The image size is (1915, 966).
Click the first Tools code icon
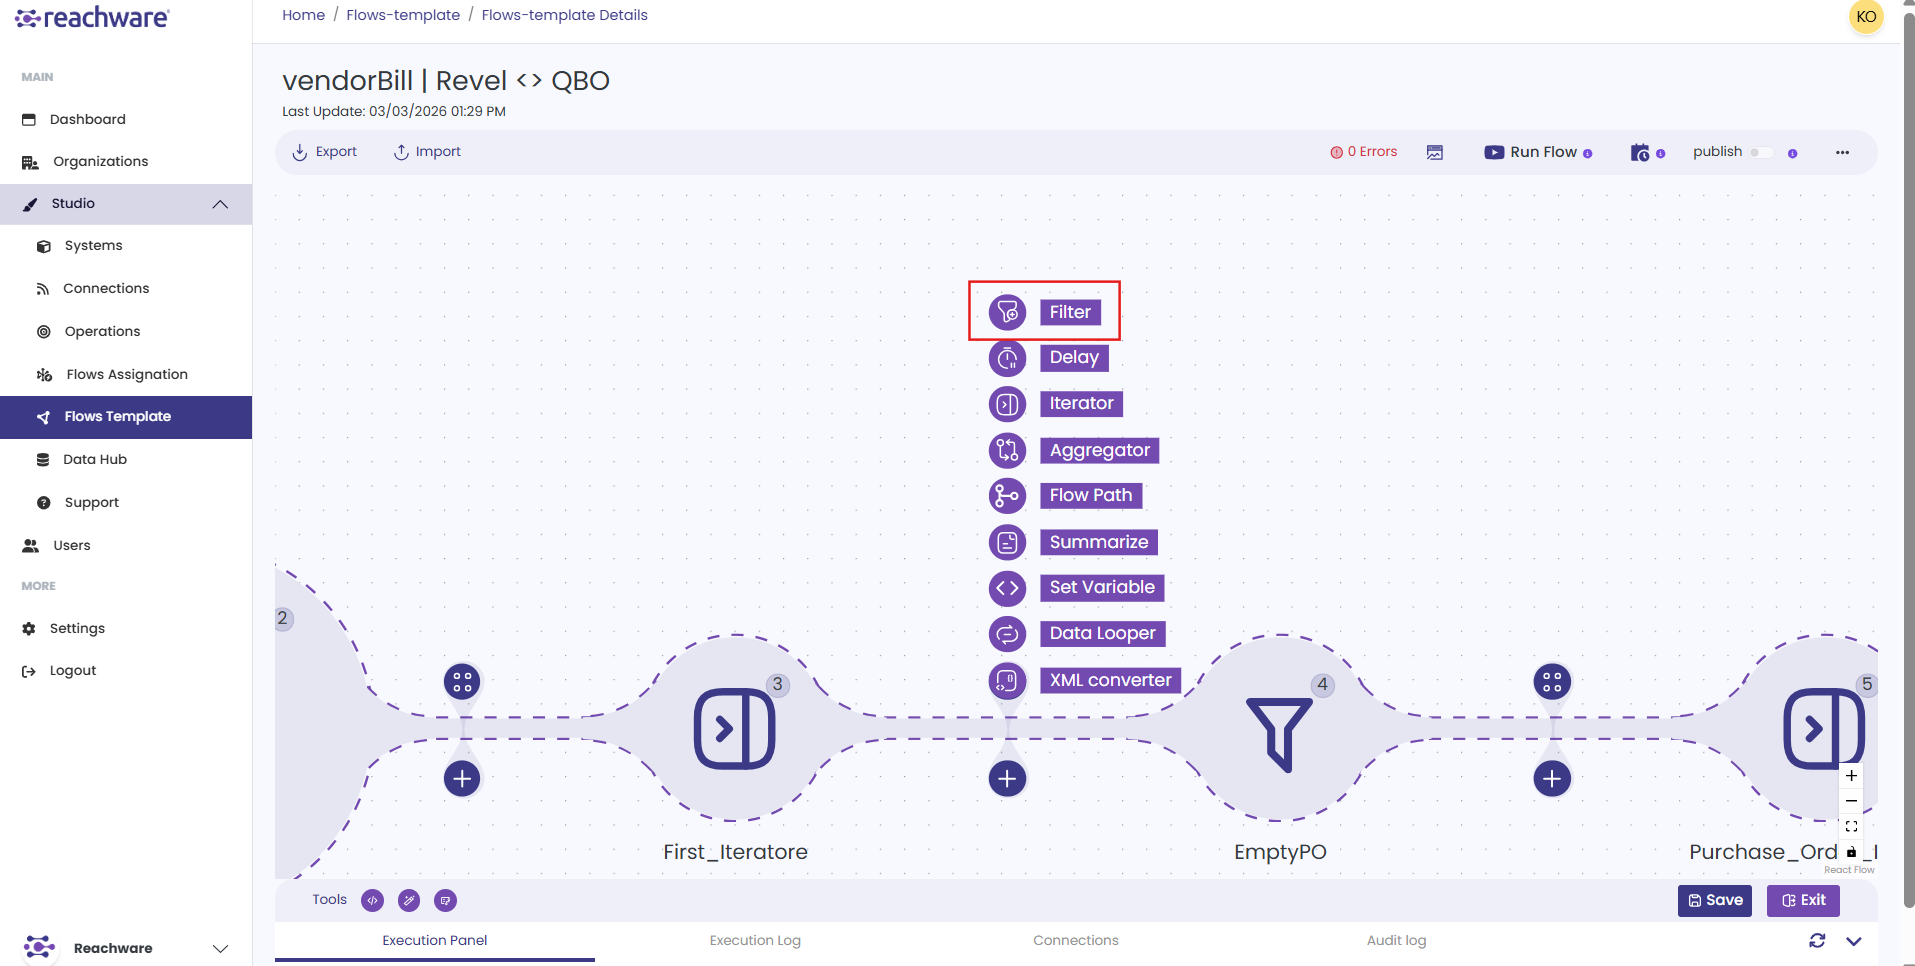[372, 900]
